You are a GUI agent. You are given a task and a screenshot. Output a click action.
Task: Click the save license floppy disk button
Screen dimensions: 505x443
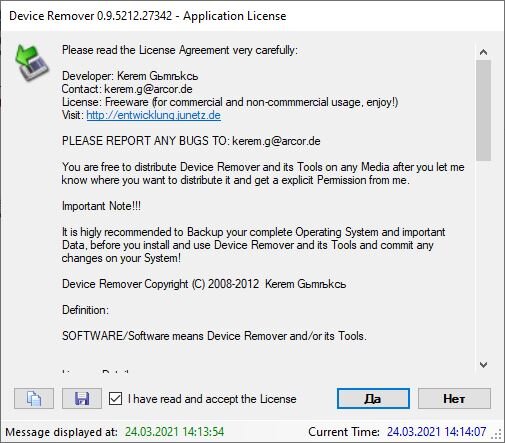pos(82,398)
